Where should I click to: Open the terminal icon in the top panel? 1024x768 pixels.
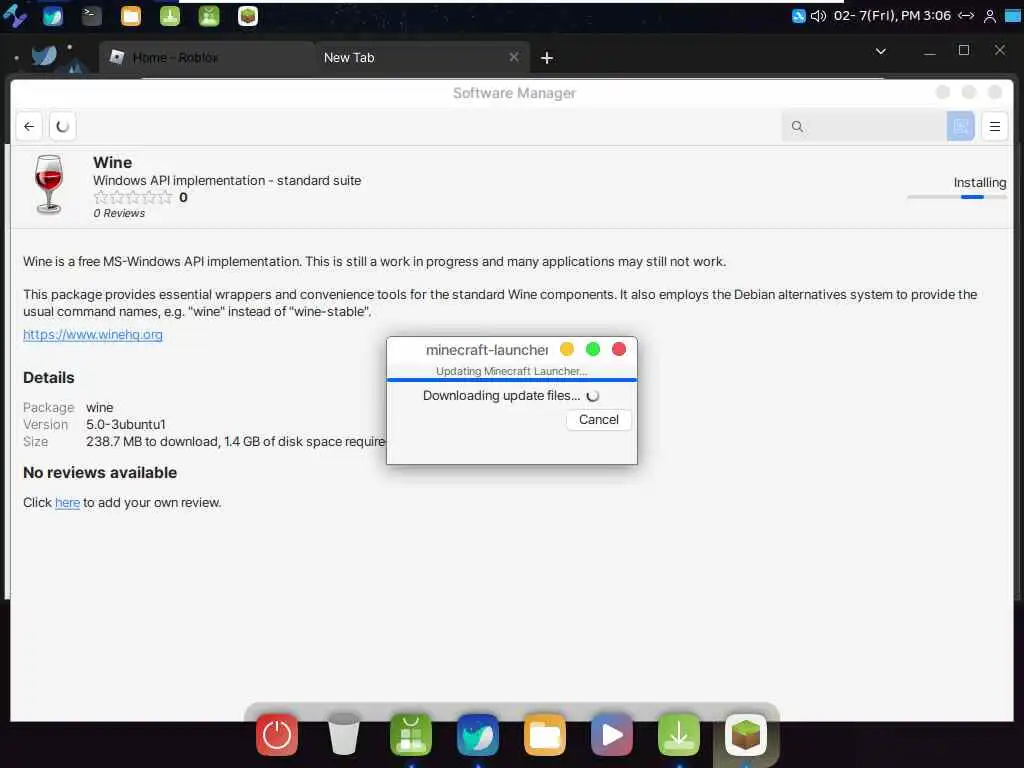tap(91, 16)
